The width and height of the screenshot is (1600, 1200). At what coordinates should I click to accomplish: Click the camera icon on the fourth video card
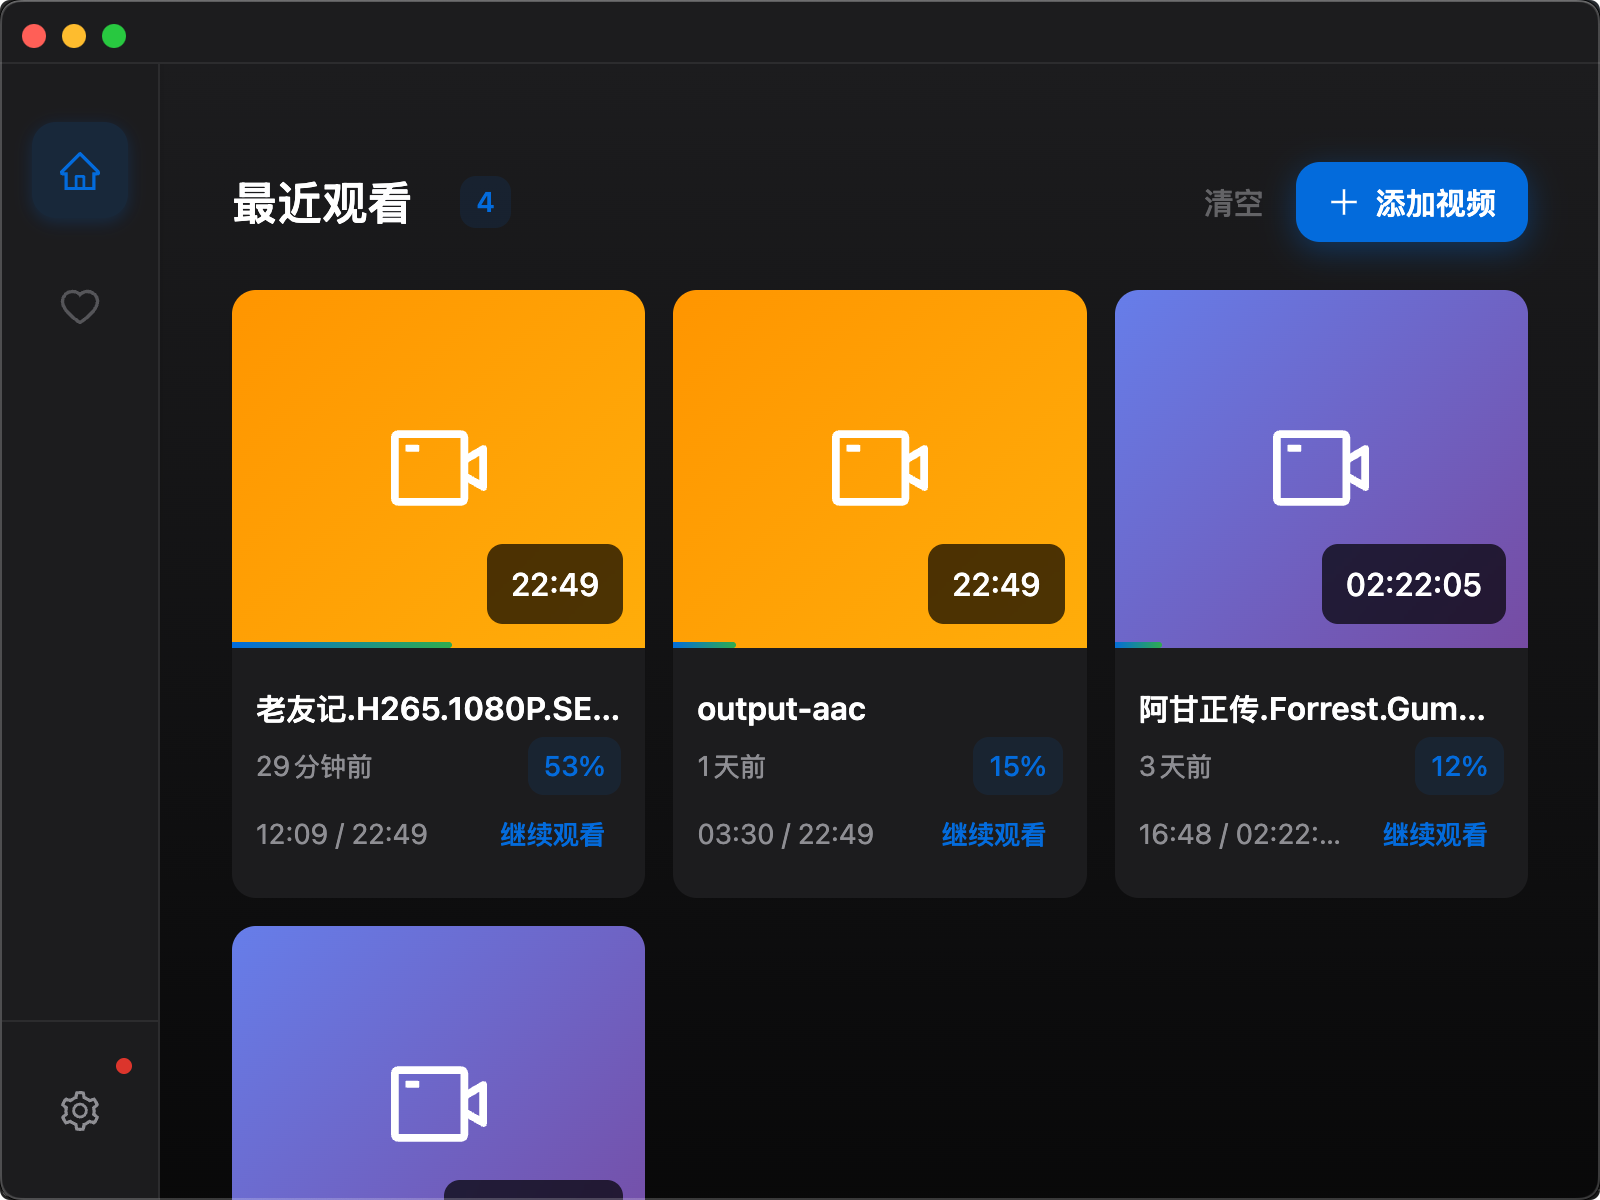coord(438,1104)
